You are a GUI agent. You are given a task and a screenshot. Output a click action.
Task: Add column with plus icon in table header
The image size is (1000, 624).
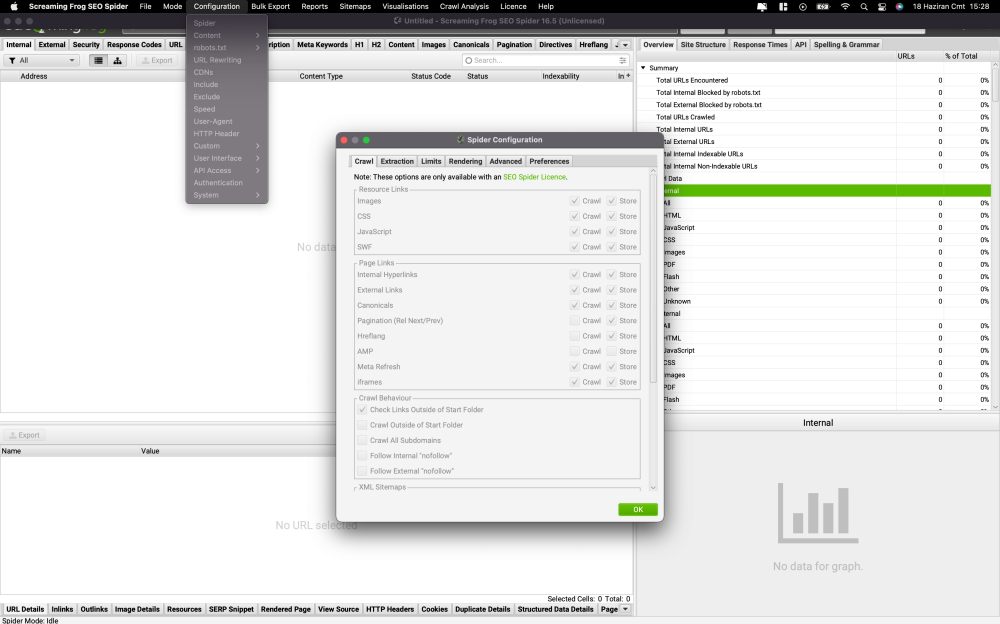pos(628,76)
